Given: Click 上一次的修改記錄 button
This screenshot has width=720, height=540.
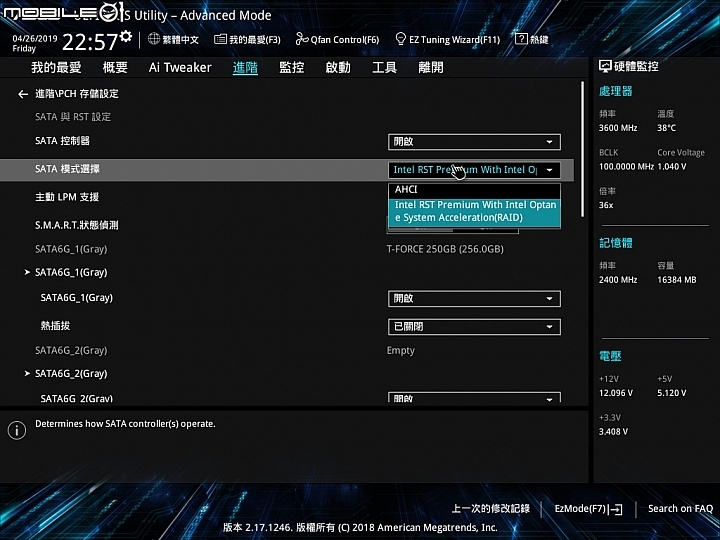Looking at the screenshot, I should point(491,509).
